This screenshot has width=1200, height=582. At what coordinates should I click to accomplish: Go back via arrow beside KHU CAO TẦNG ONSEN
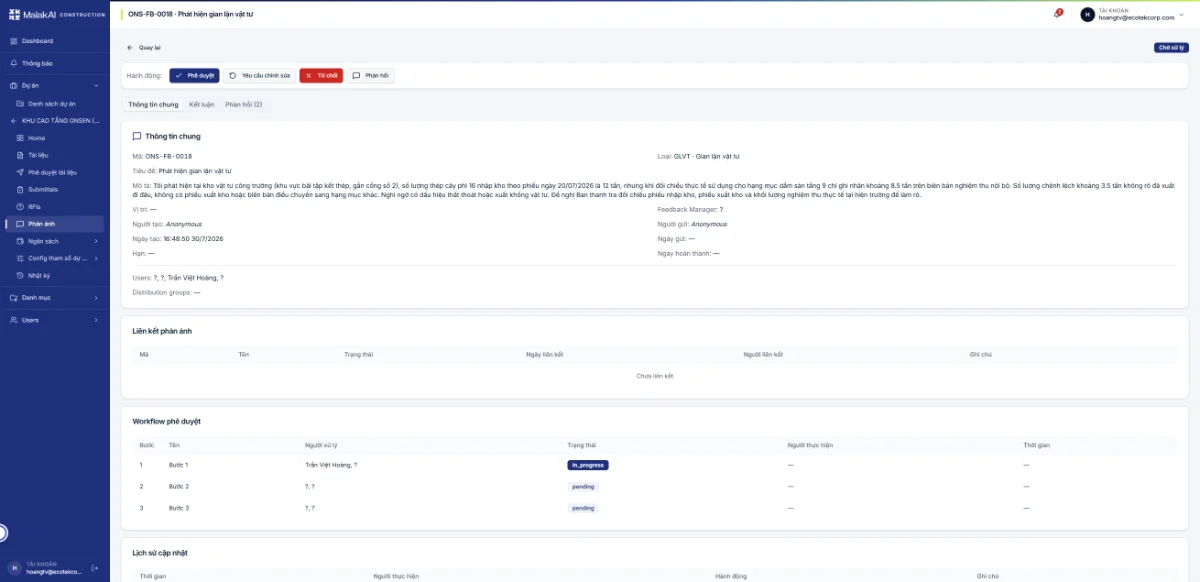13,121
